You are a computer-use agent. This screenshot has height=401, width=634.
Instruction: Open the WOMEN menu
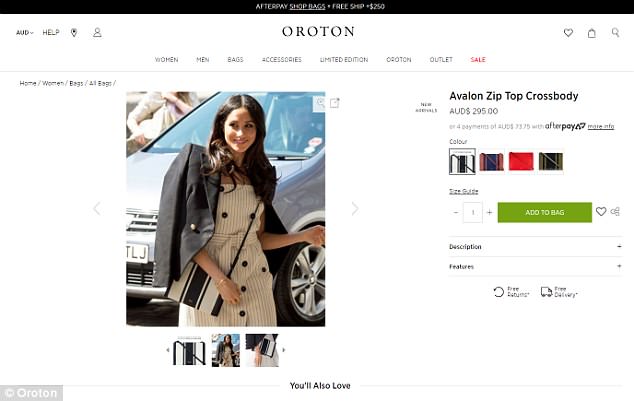[x=167, y=59]
